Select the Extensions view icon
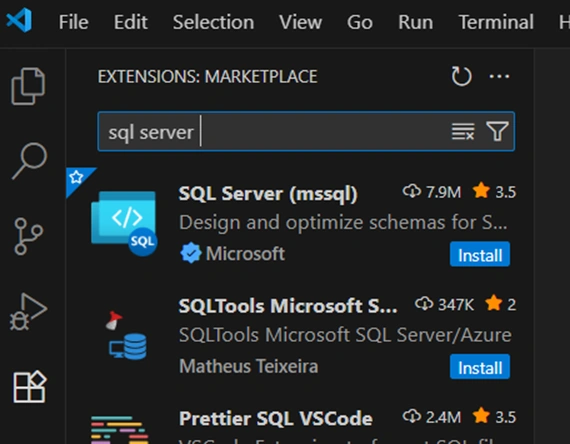This screenshot has width=570, height=444. [x=29, y=387]
